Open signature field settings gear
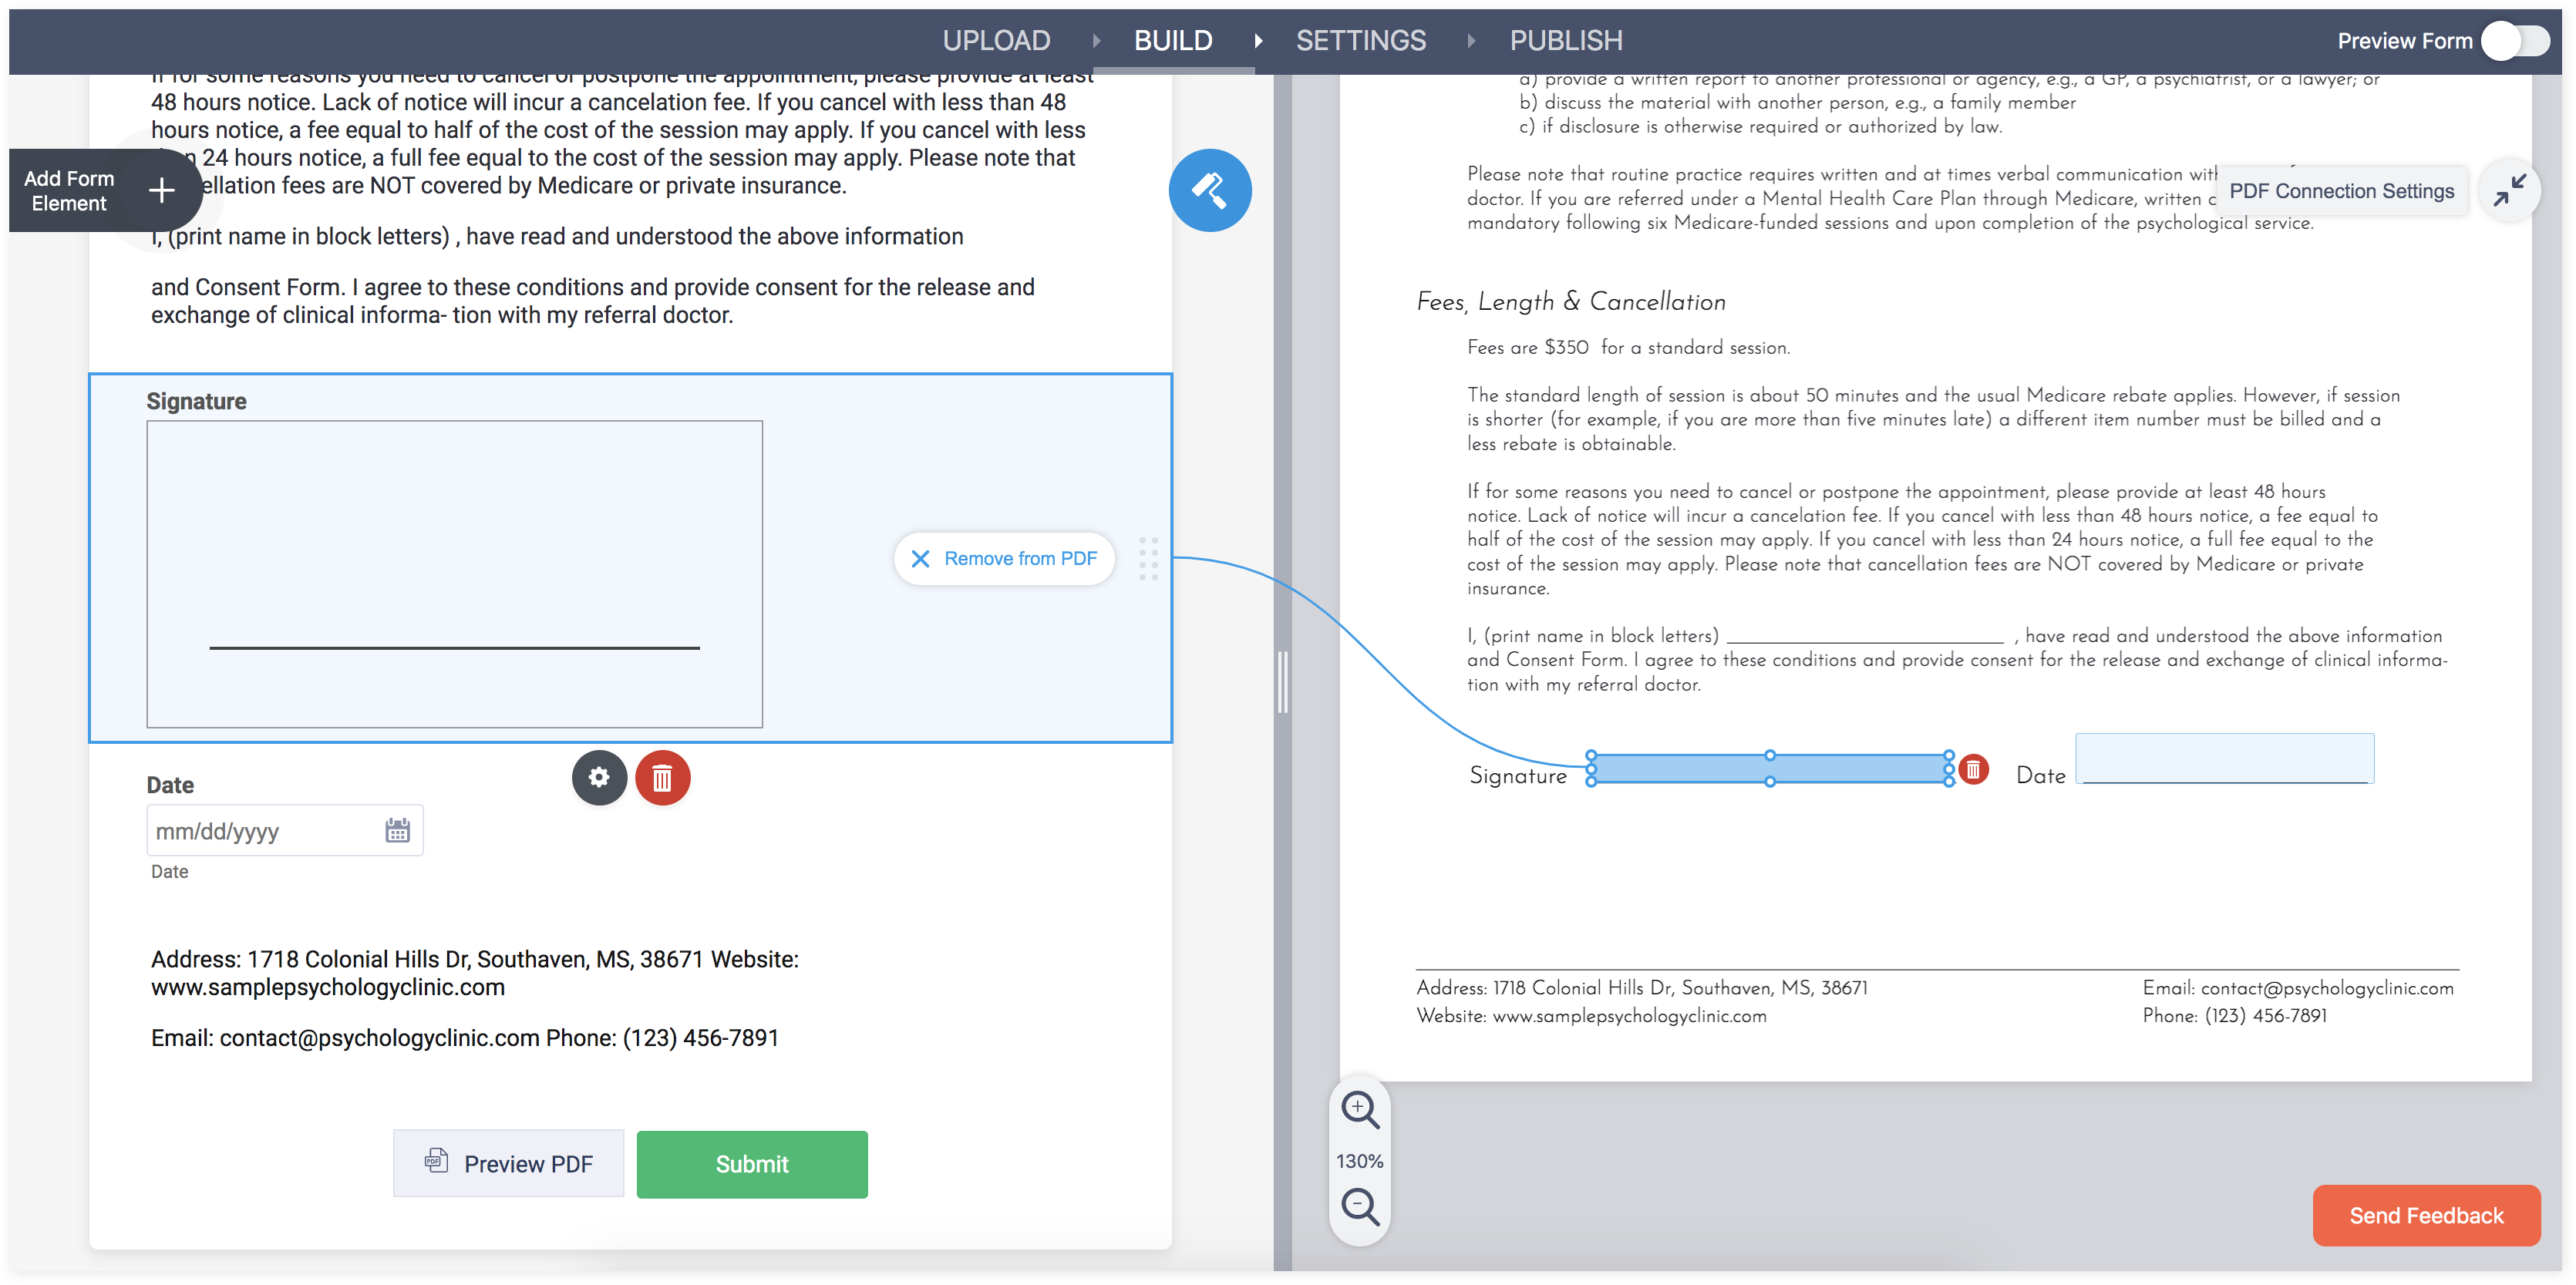 point(599,777)
